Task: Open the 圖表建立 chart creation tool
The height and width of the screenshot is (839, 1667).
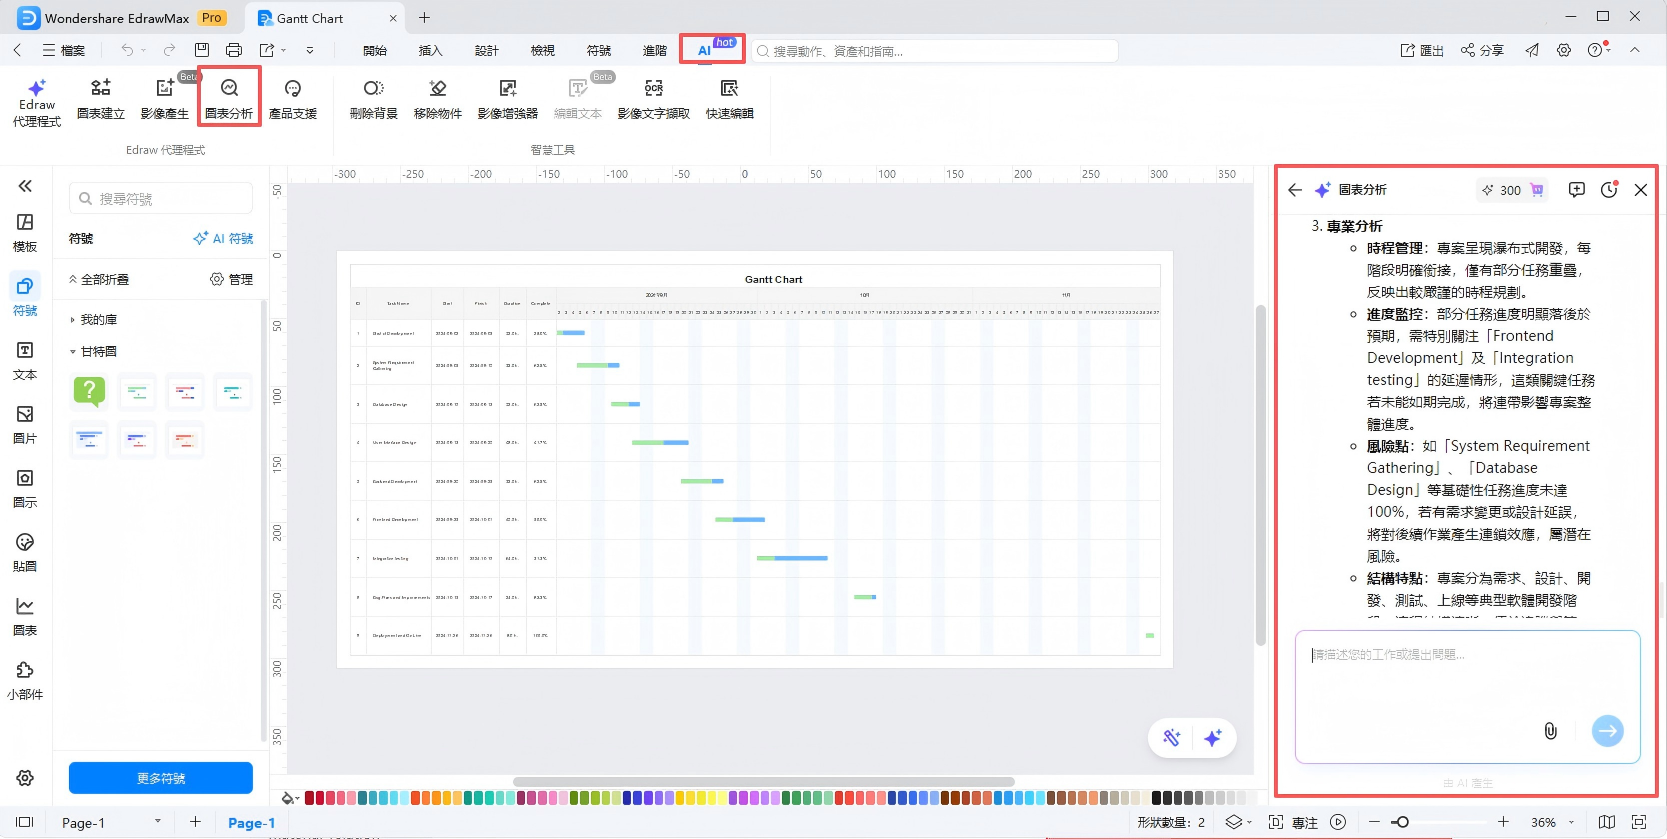Action: coord(100,97)
